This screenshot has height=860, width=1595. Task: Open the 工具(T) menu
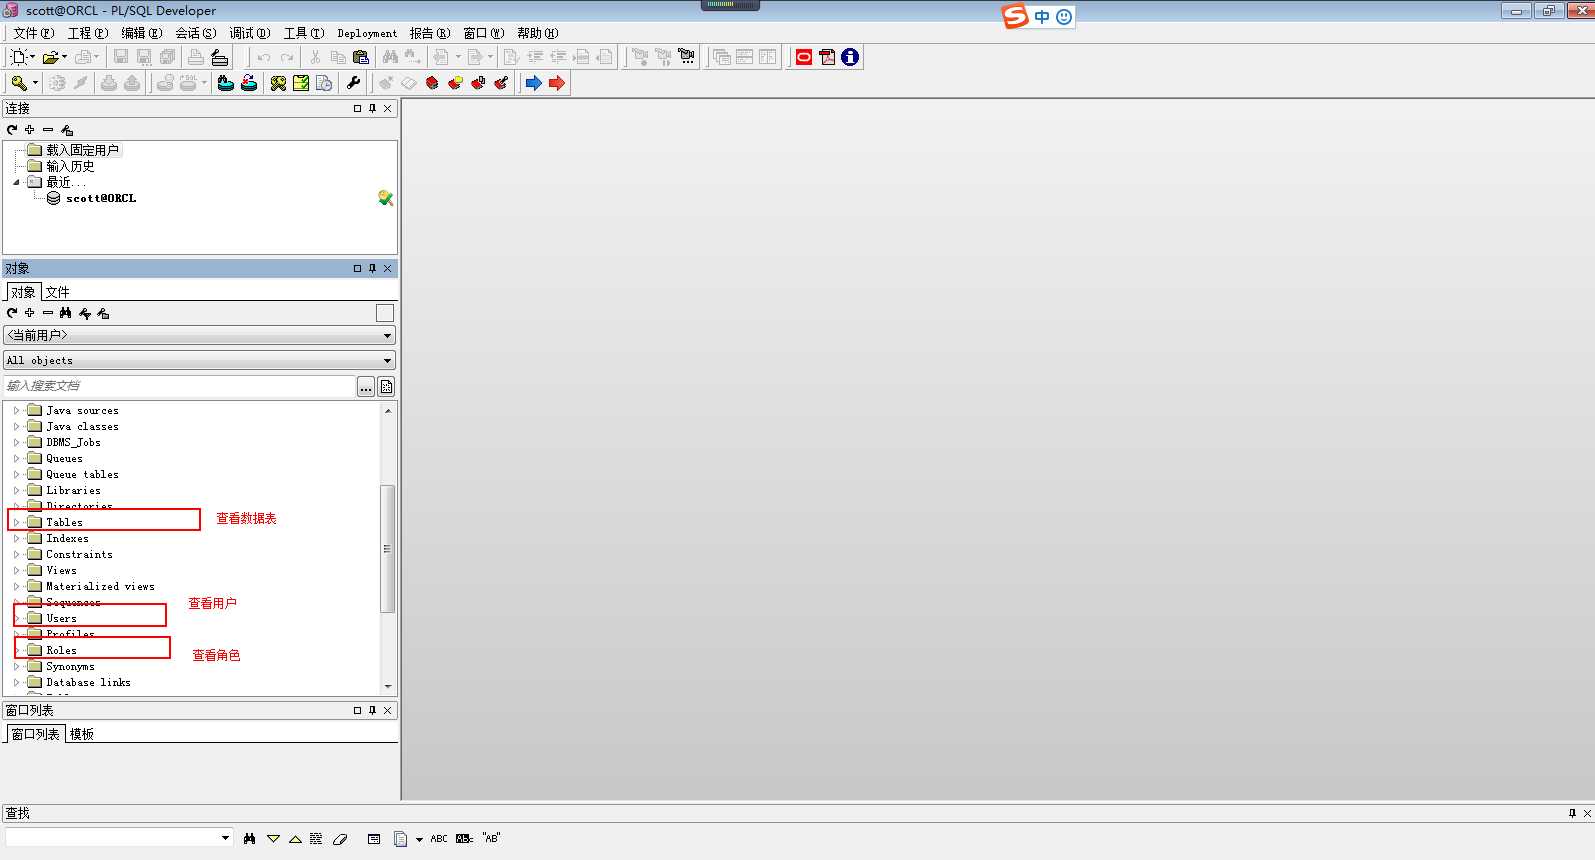[304, 33]
